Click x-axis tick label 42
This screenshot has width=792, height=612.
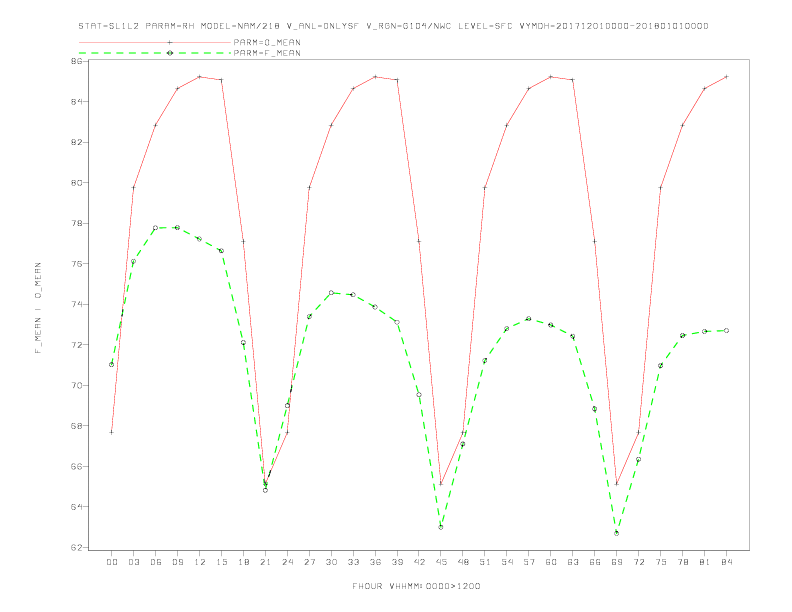(x=419, y=562)
